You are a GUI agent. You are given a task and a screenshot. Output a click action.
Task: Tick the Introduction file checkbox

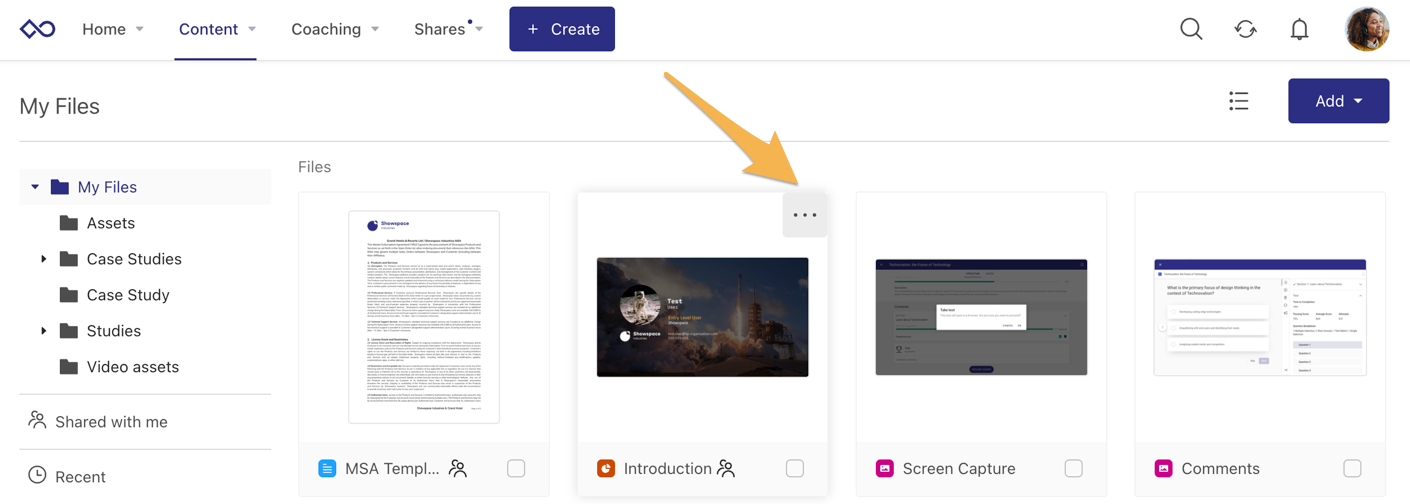[795, 468]
